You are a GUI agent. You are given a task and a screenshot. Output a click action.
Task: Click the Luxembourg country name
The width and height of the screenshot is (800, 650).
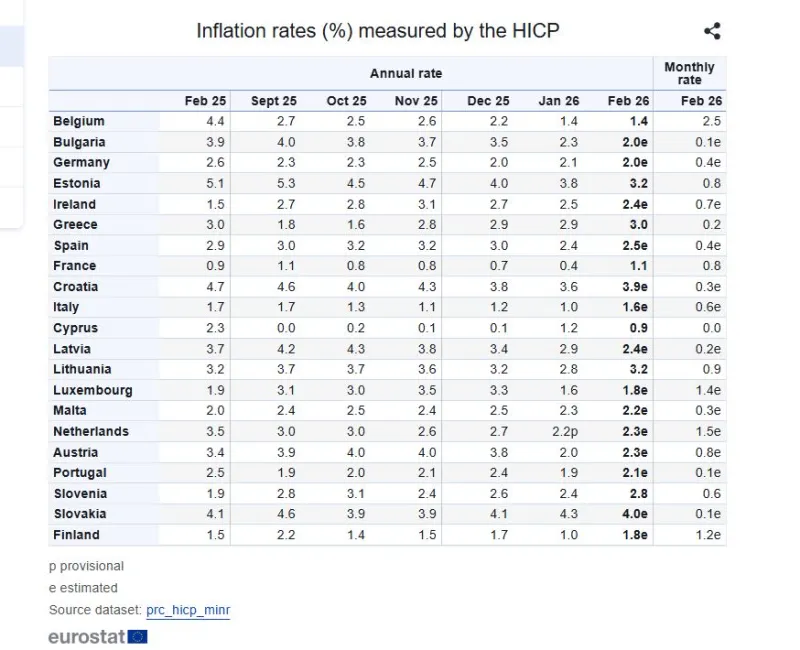coord(92,390)
